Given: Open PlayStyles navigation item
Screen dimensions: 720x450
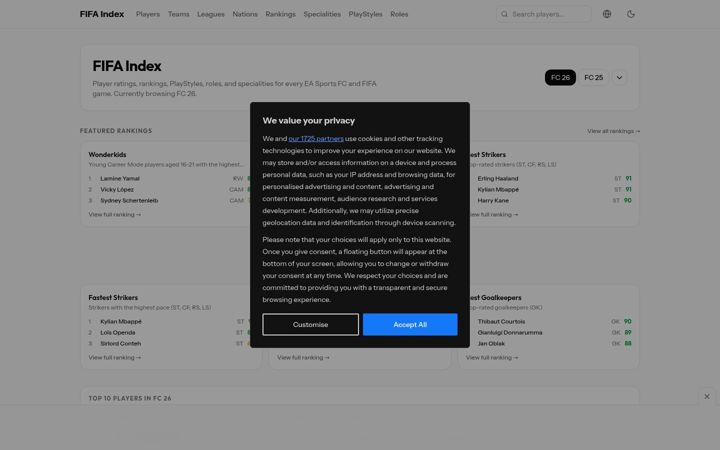Looking at the screenshot, I should [x=366, y=14].
